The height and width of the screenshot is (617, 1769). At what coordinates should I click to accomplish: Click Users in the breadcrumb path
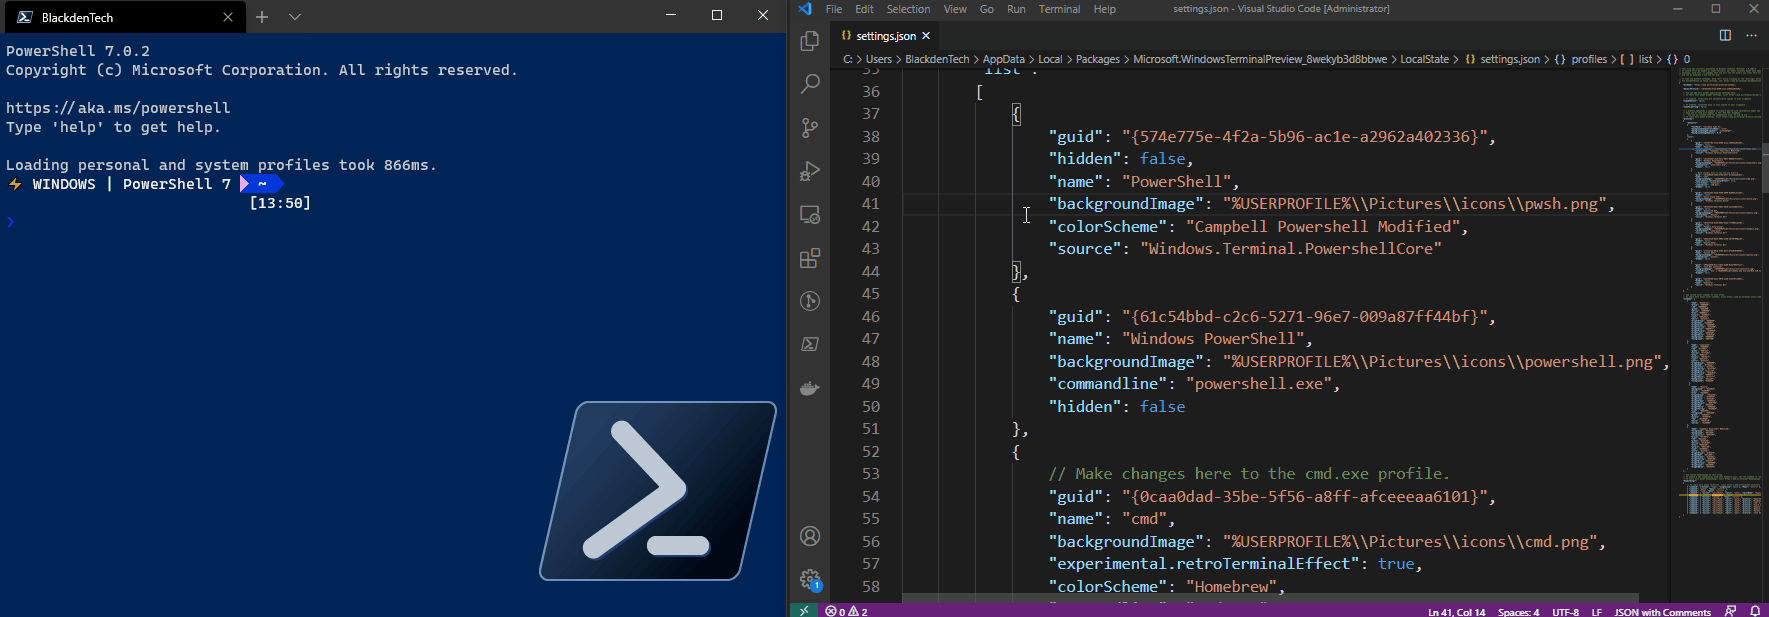(879, 59)
